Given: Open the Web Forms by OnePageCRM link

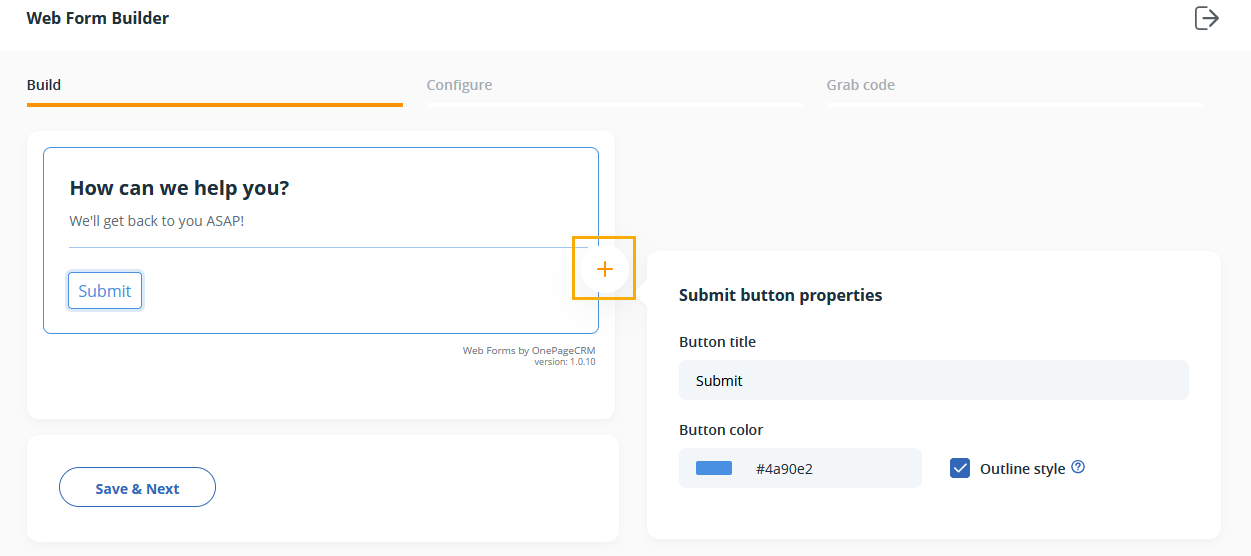Looking at the screenshot, I should [529, 351].
